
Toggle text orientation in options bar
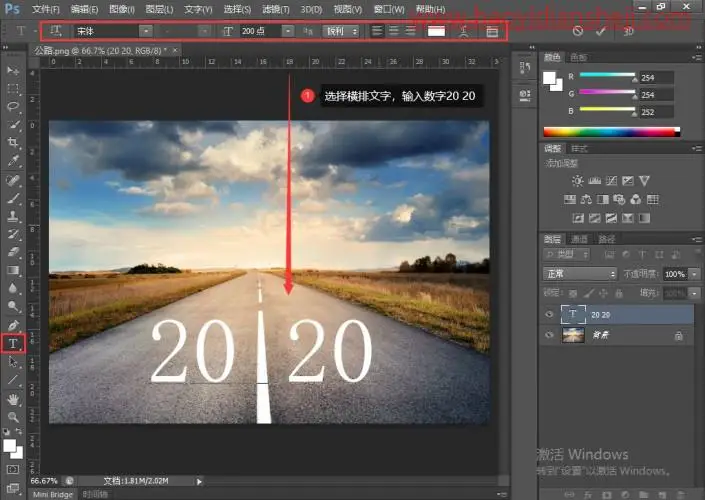pos(56,31)
